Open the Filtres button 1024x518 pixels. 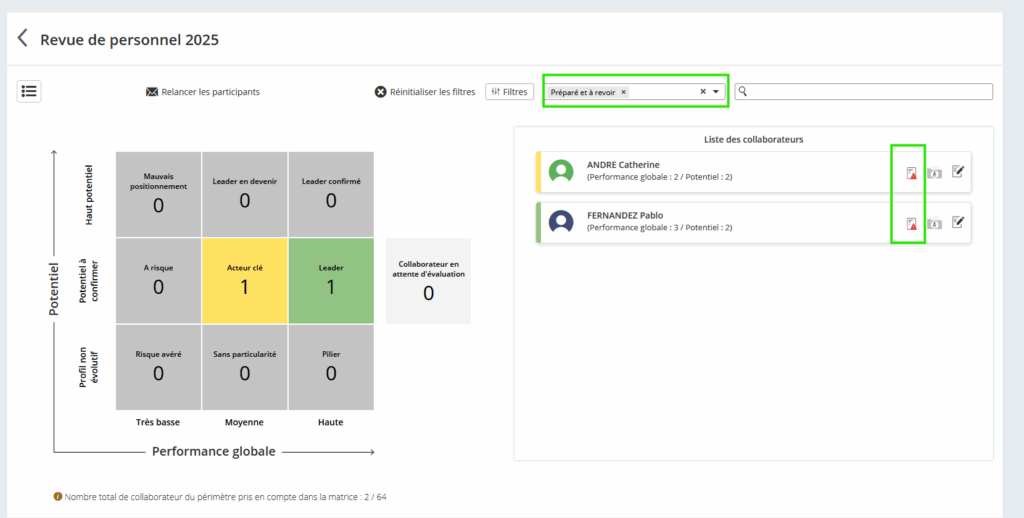click(x=509, y=92)
